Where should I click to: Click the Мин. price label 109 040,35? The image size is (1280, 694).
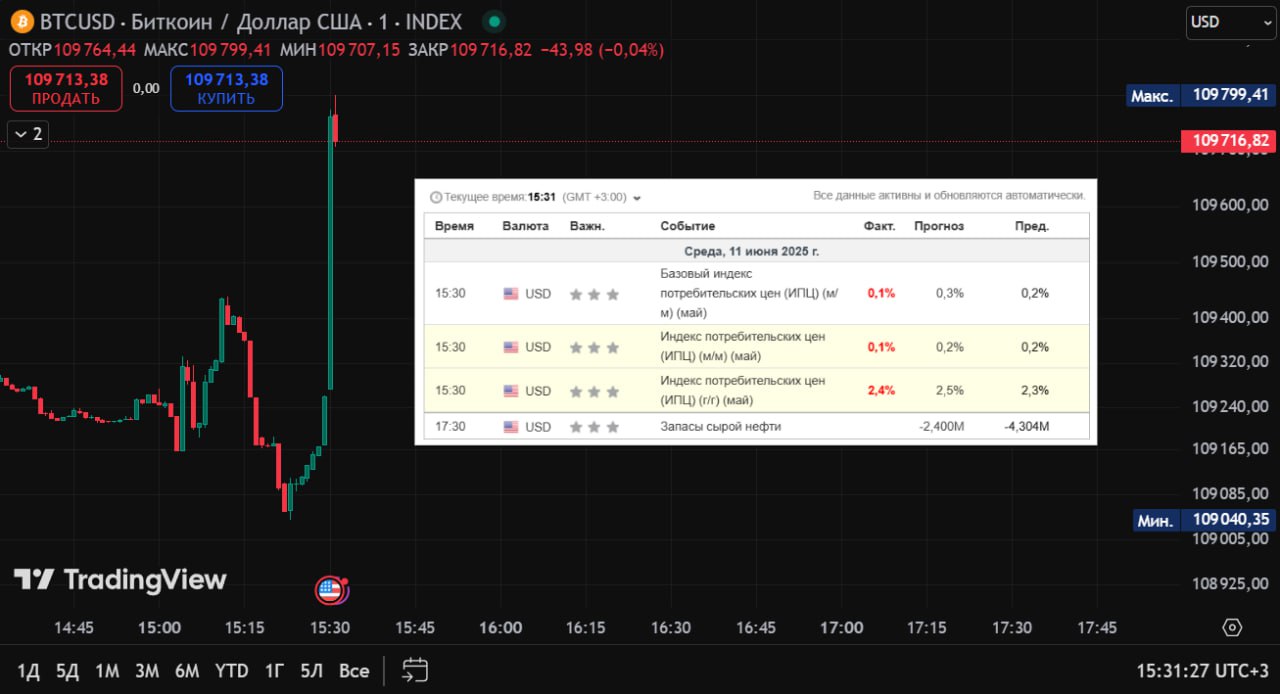coord(1204,520)
